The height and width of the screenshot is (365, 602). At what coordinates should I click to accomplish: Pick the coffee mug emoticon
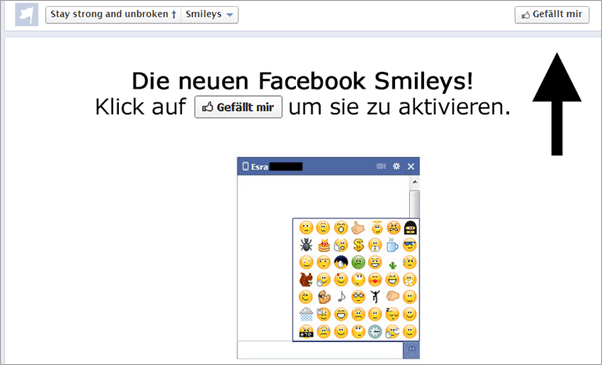coord(392,245)
